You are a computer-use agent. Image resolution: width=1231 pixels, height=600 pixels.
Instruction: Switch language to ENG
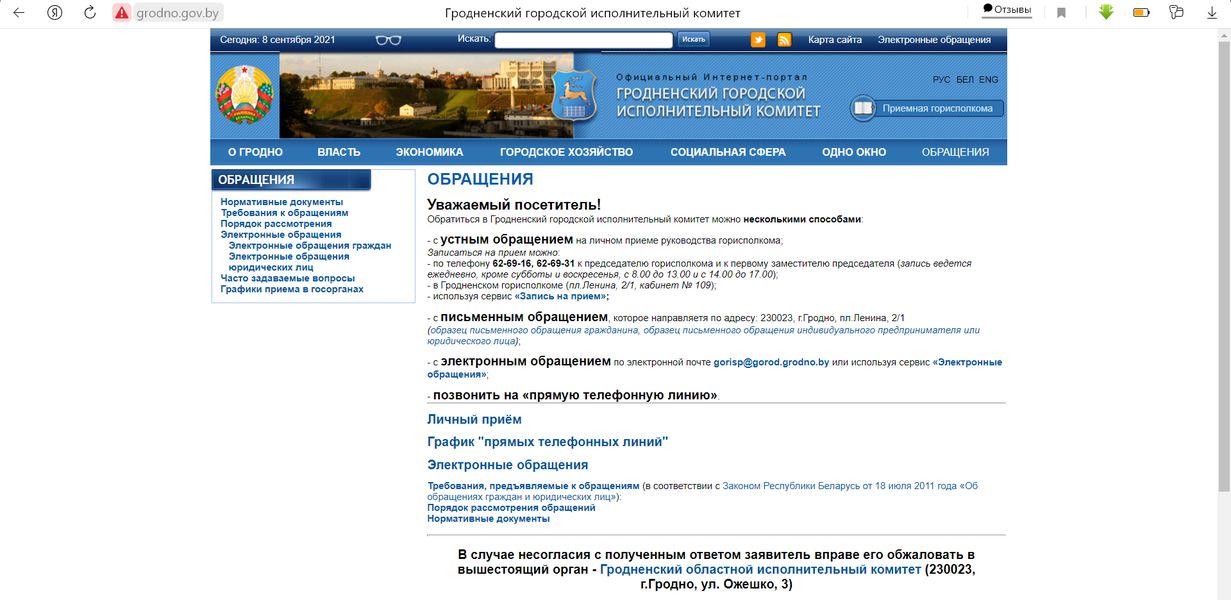[988, 79]
